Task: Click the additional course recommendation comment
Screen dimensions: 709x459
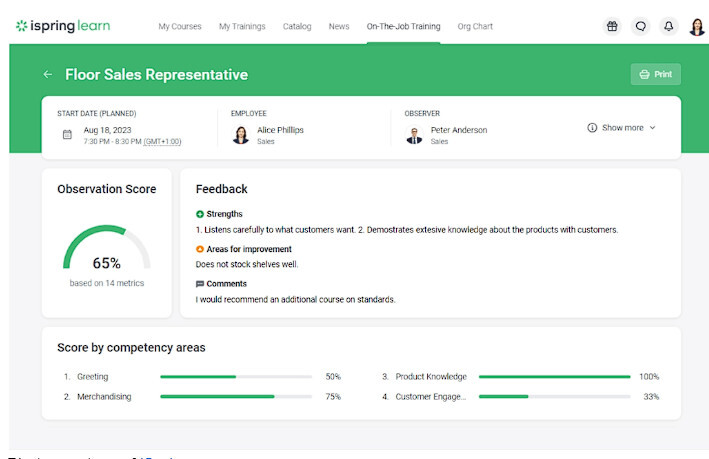Action: tap(295, 299)
